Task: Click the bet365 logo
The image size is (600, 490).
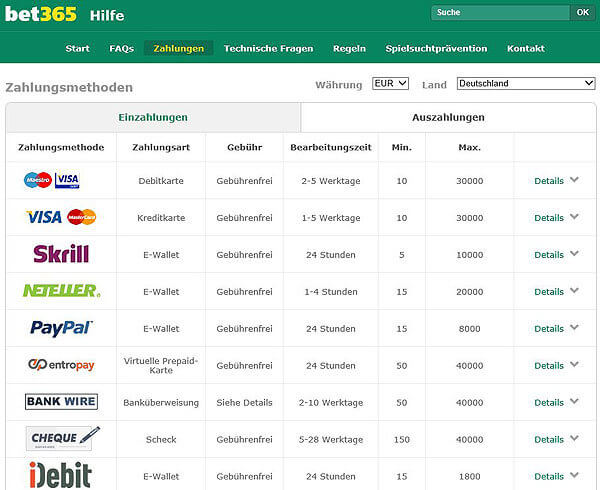Action: (41, 15)
